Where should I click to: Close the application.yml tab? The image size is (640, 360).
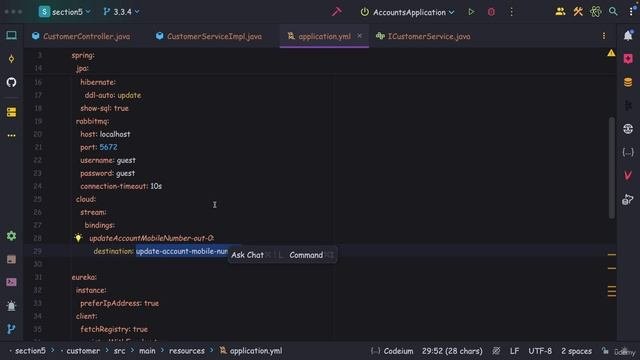click(359, 36)
